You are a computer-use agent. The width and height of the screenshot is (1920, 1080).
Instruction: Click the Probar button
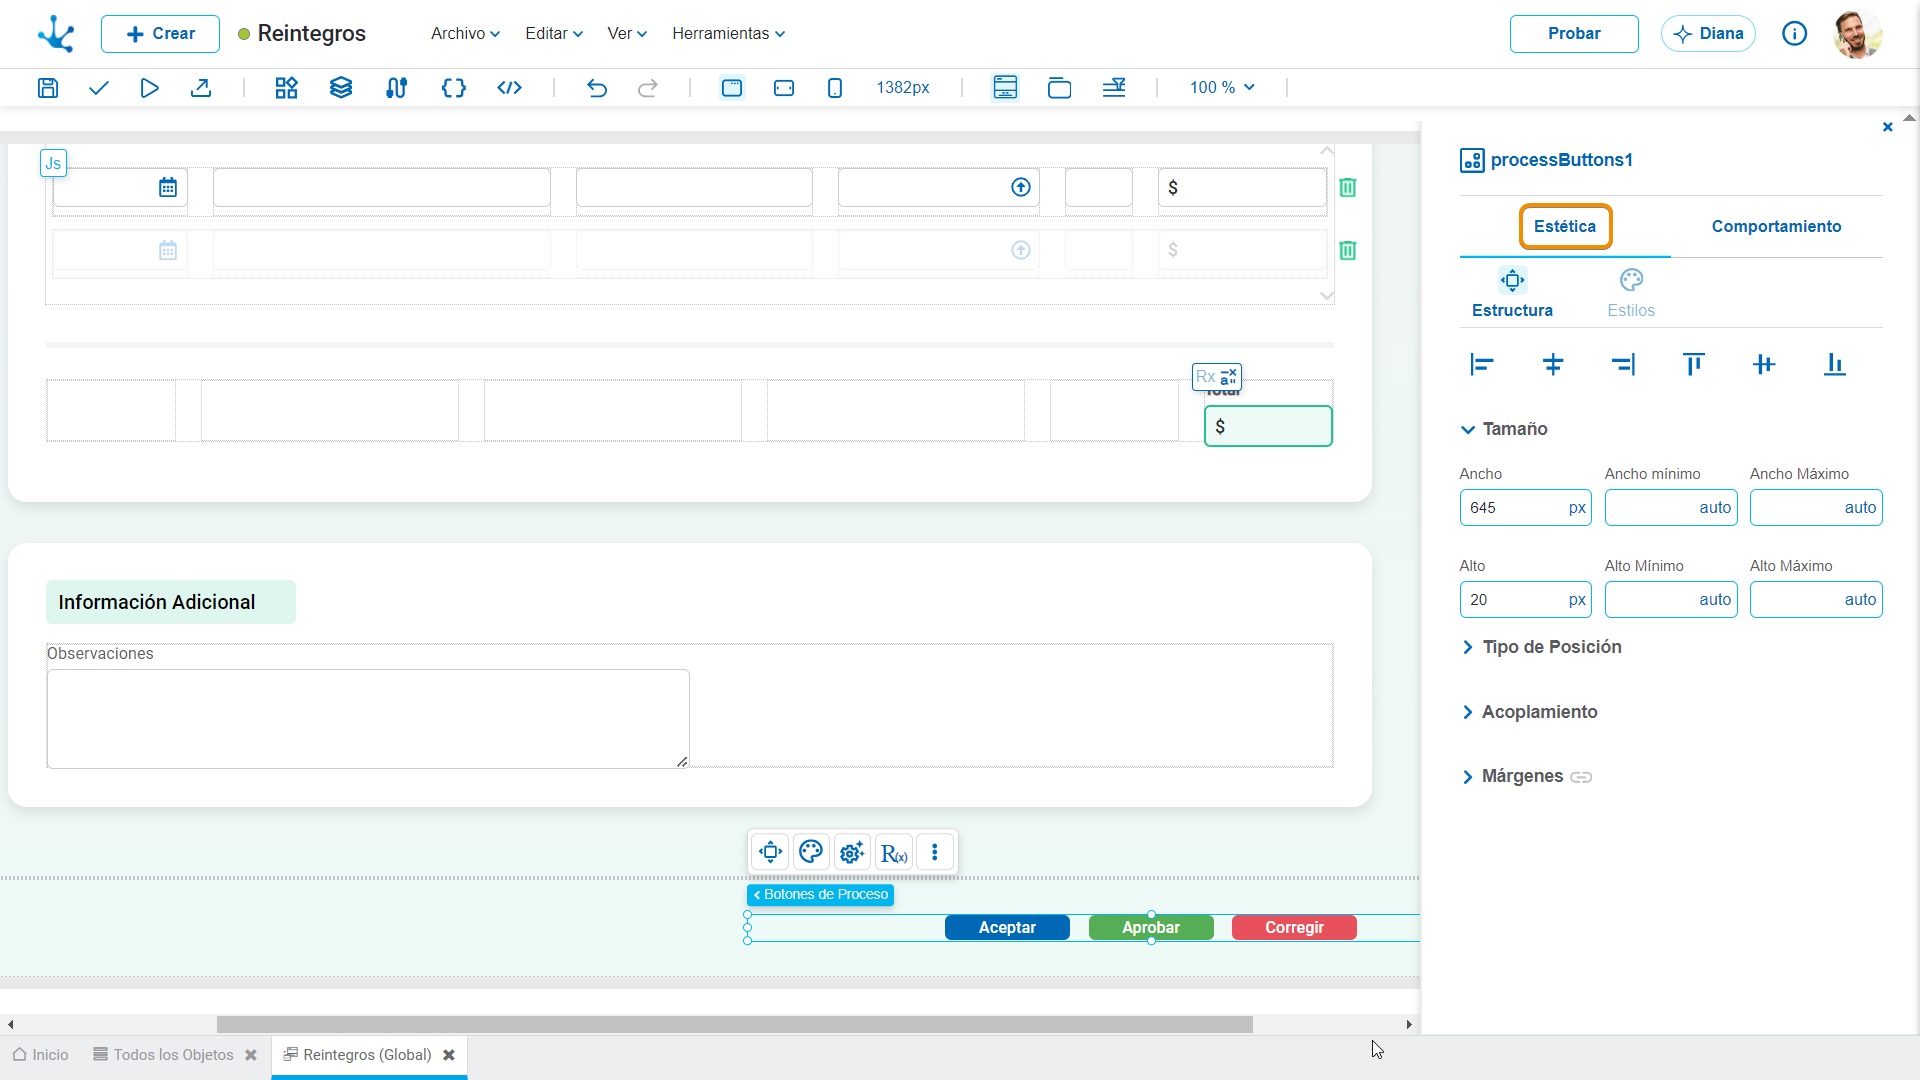[1574, 34]
